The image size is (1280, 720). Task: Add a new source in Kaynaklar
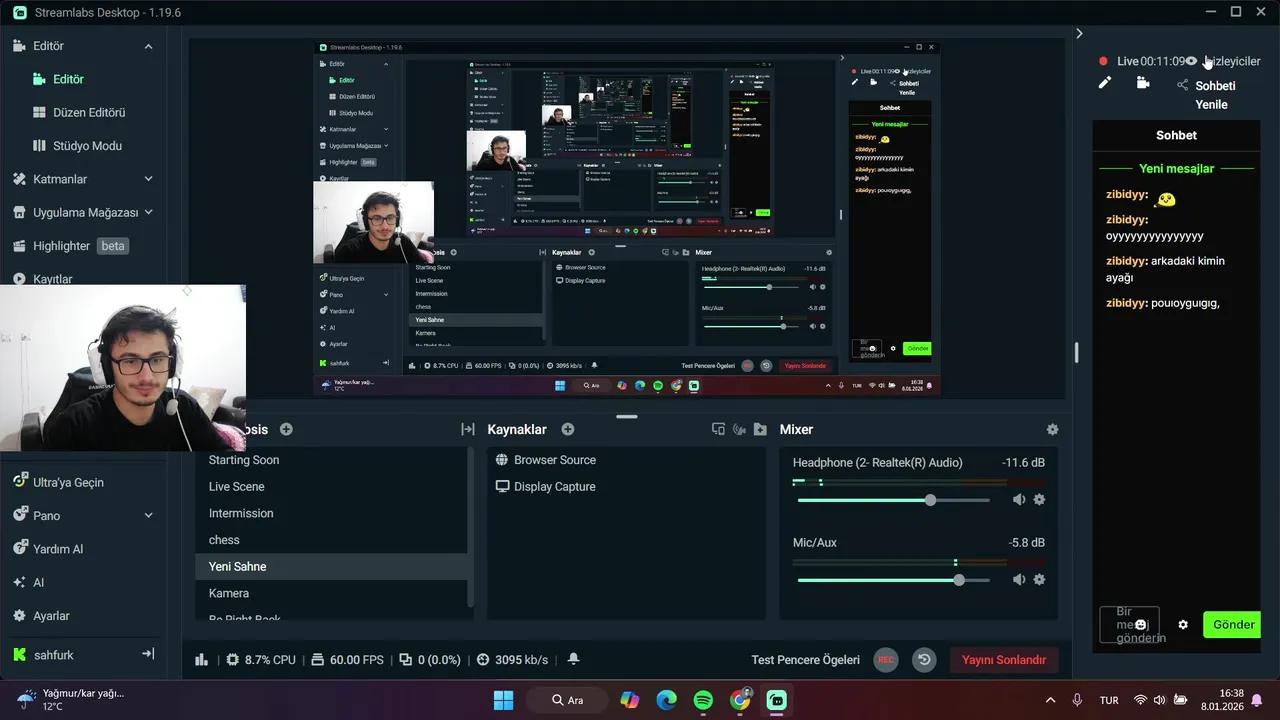tap(568, 429)
